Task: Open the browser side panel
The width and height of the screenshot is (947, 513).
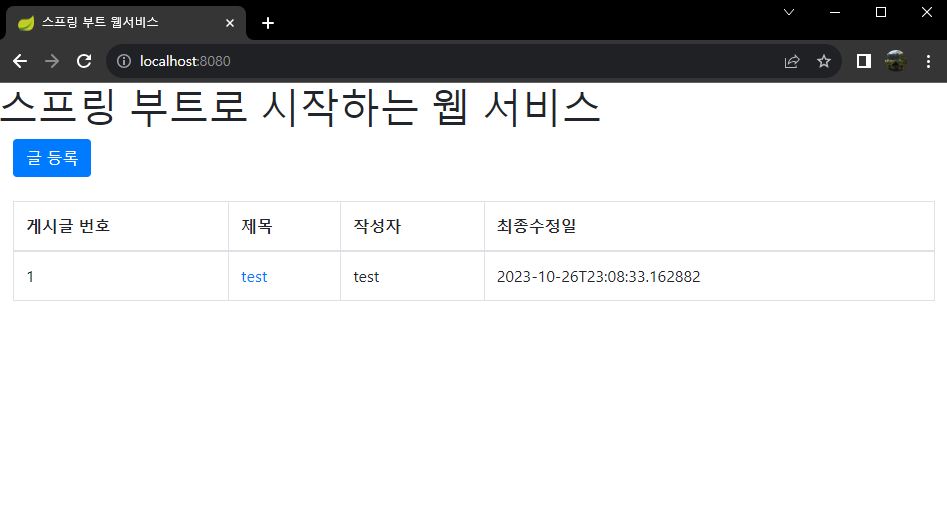Action: (864, 61)
